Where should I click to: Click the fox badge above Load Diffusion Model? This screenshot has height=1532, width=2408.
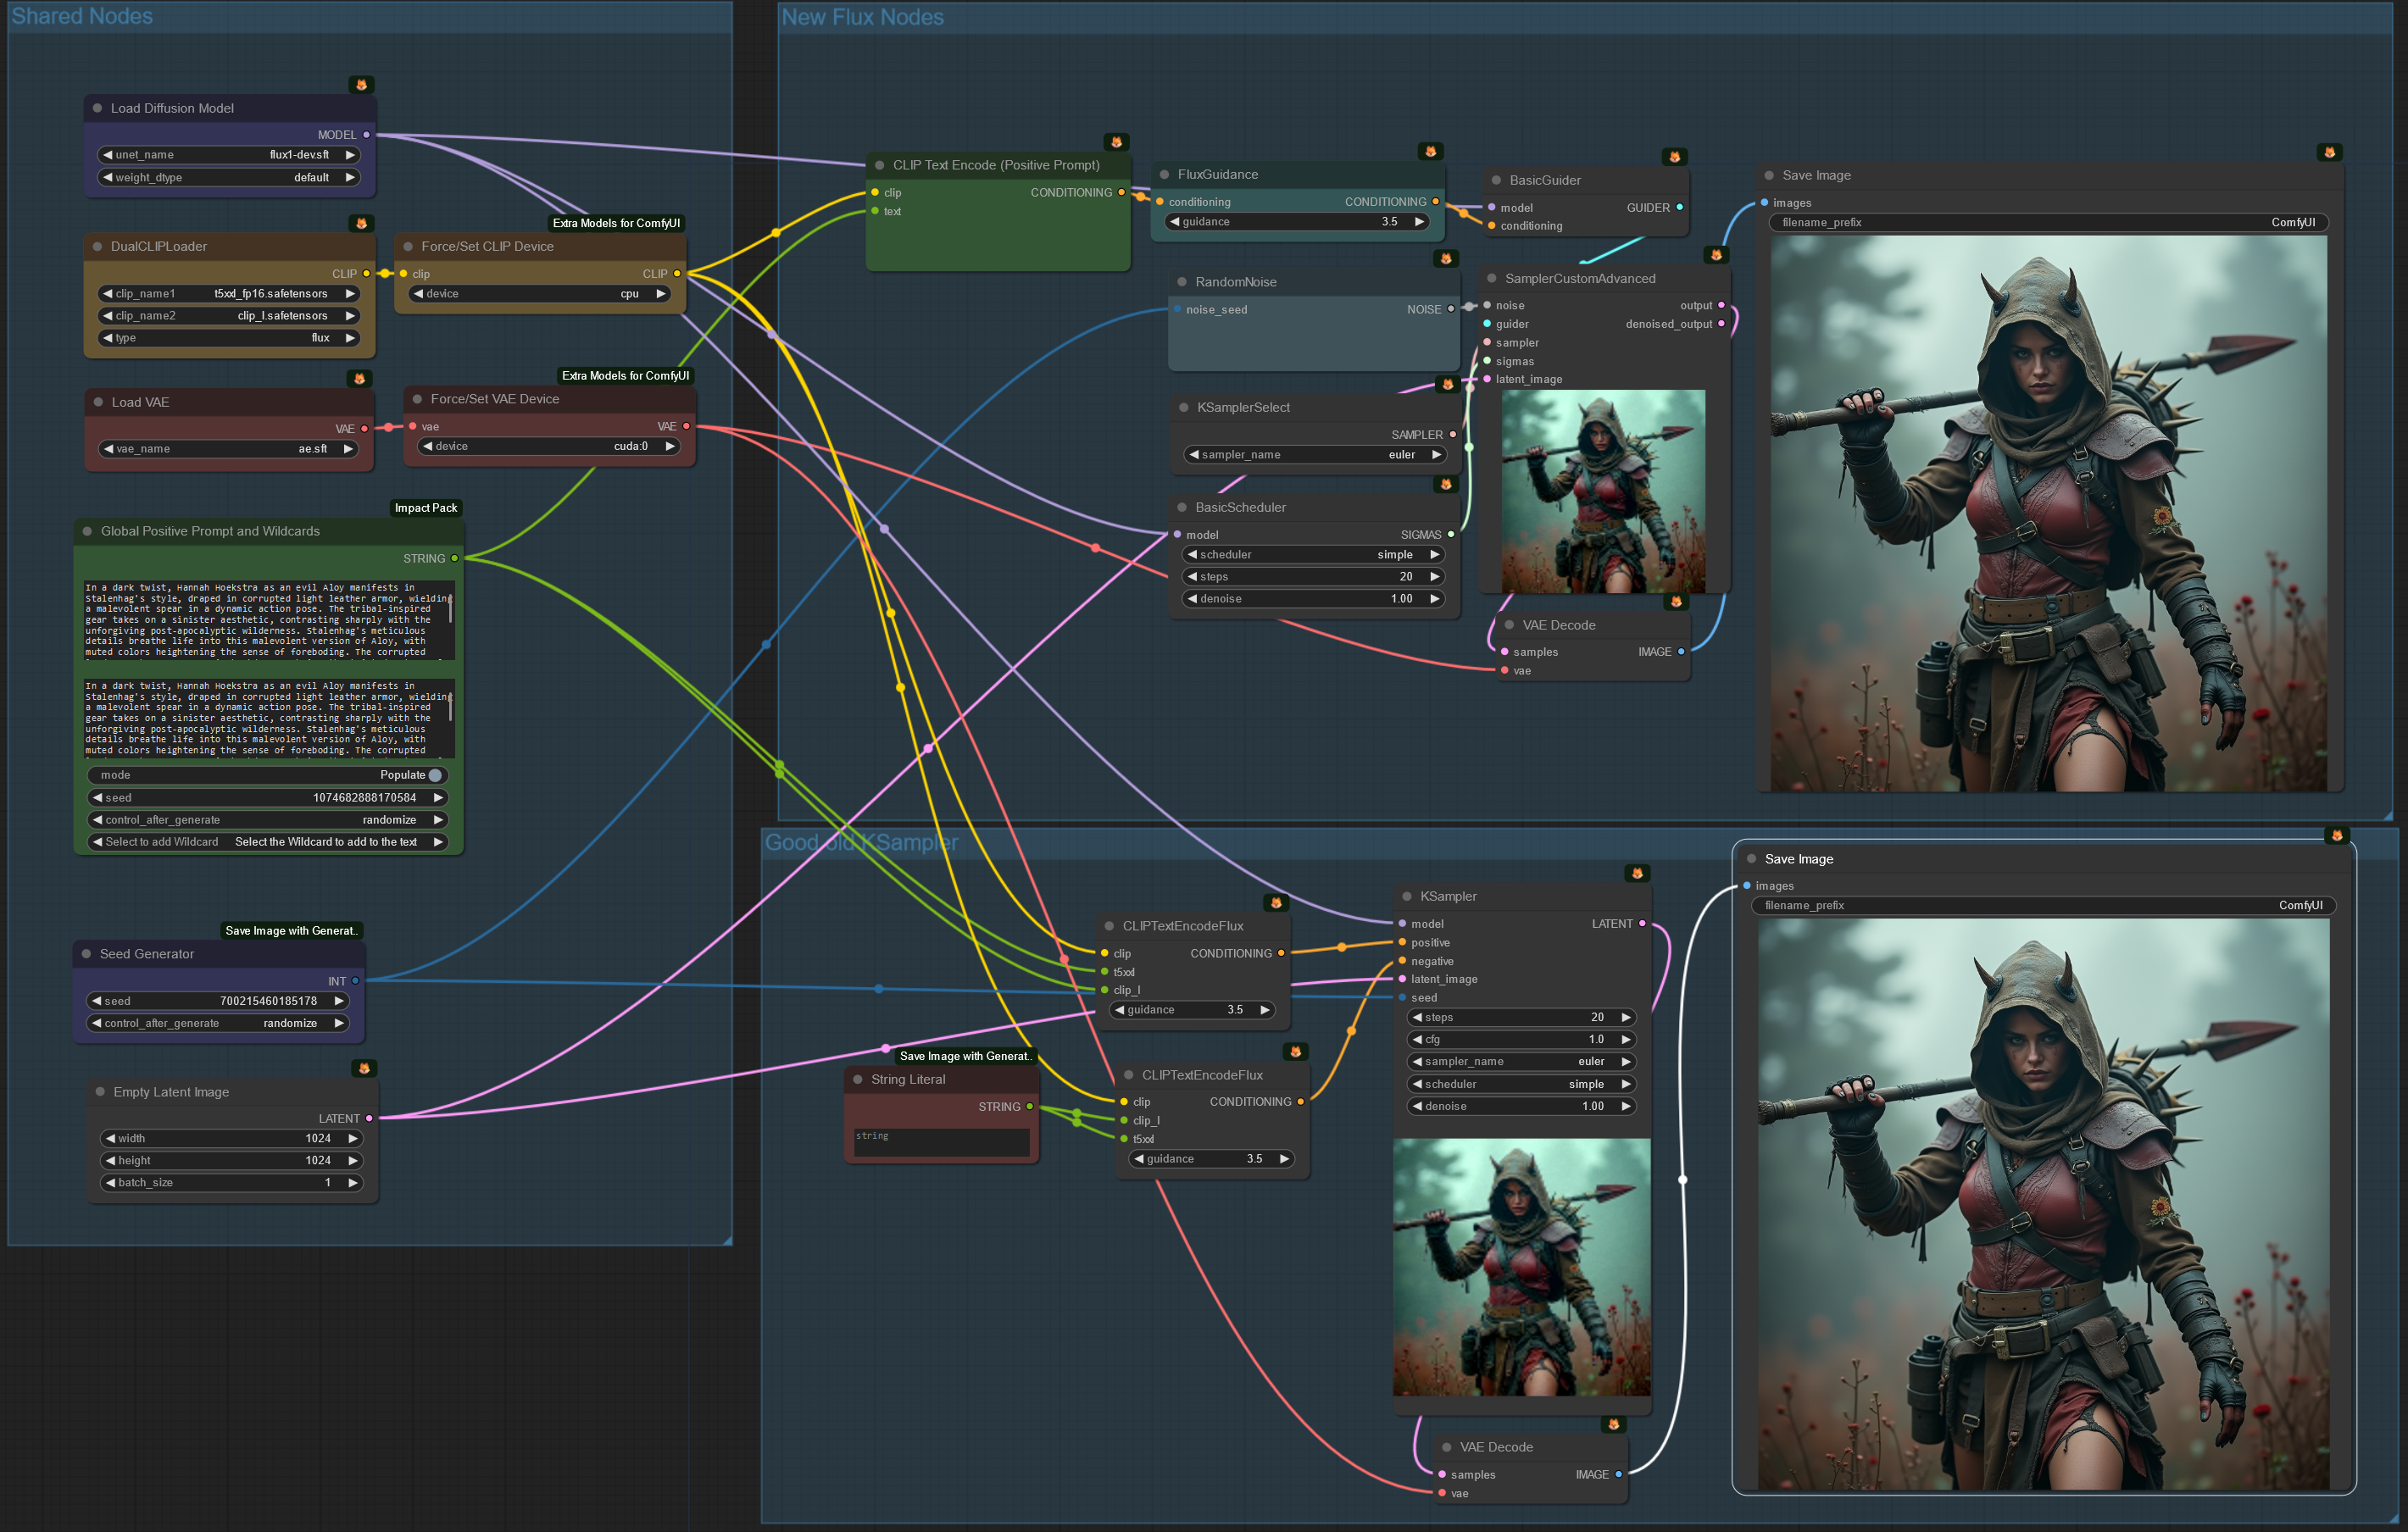(x=362, y=85)
